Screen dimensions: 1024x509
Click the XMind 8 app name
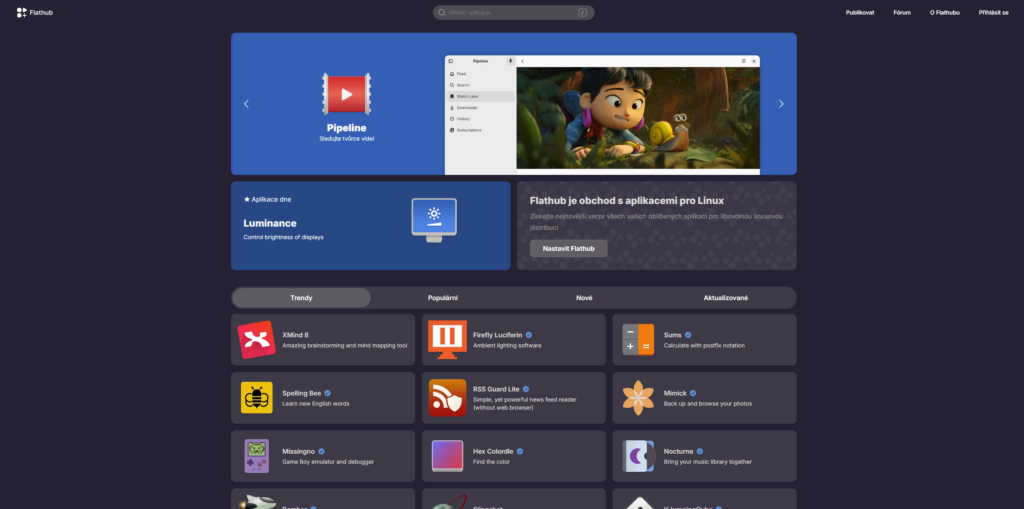(295, 335)
